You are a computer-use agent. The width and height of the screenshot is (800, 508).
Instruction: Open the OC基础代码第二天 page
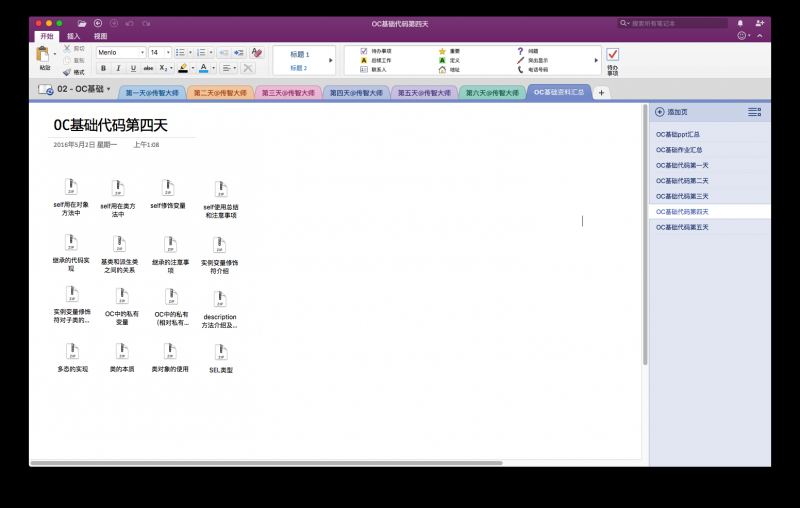682,181
